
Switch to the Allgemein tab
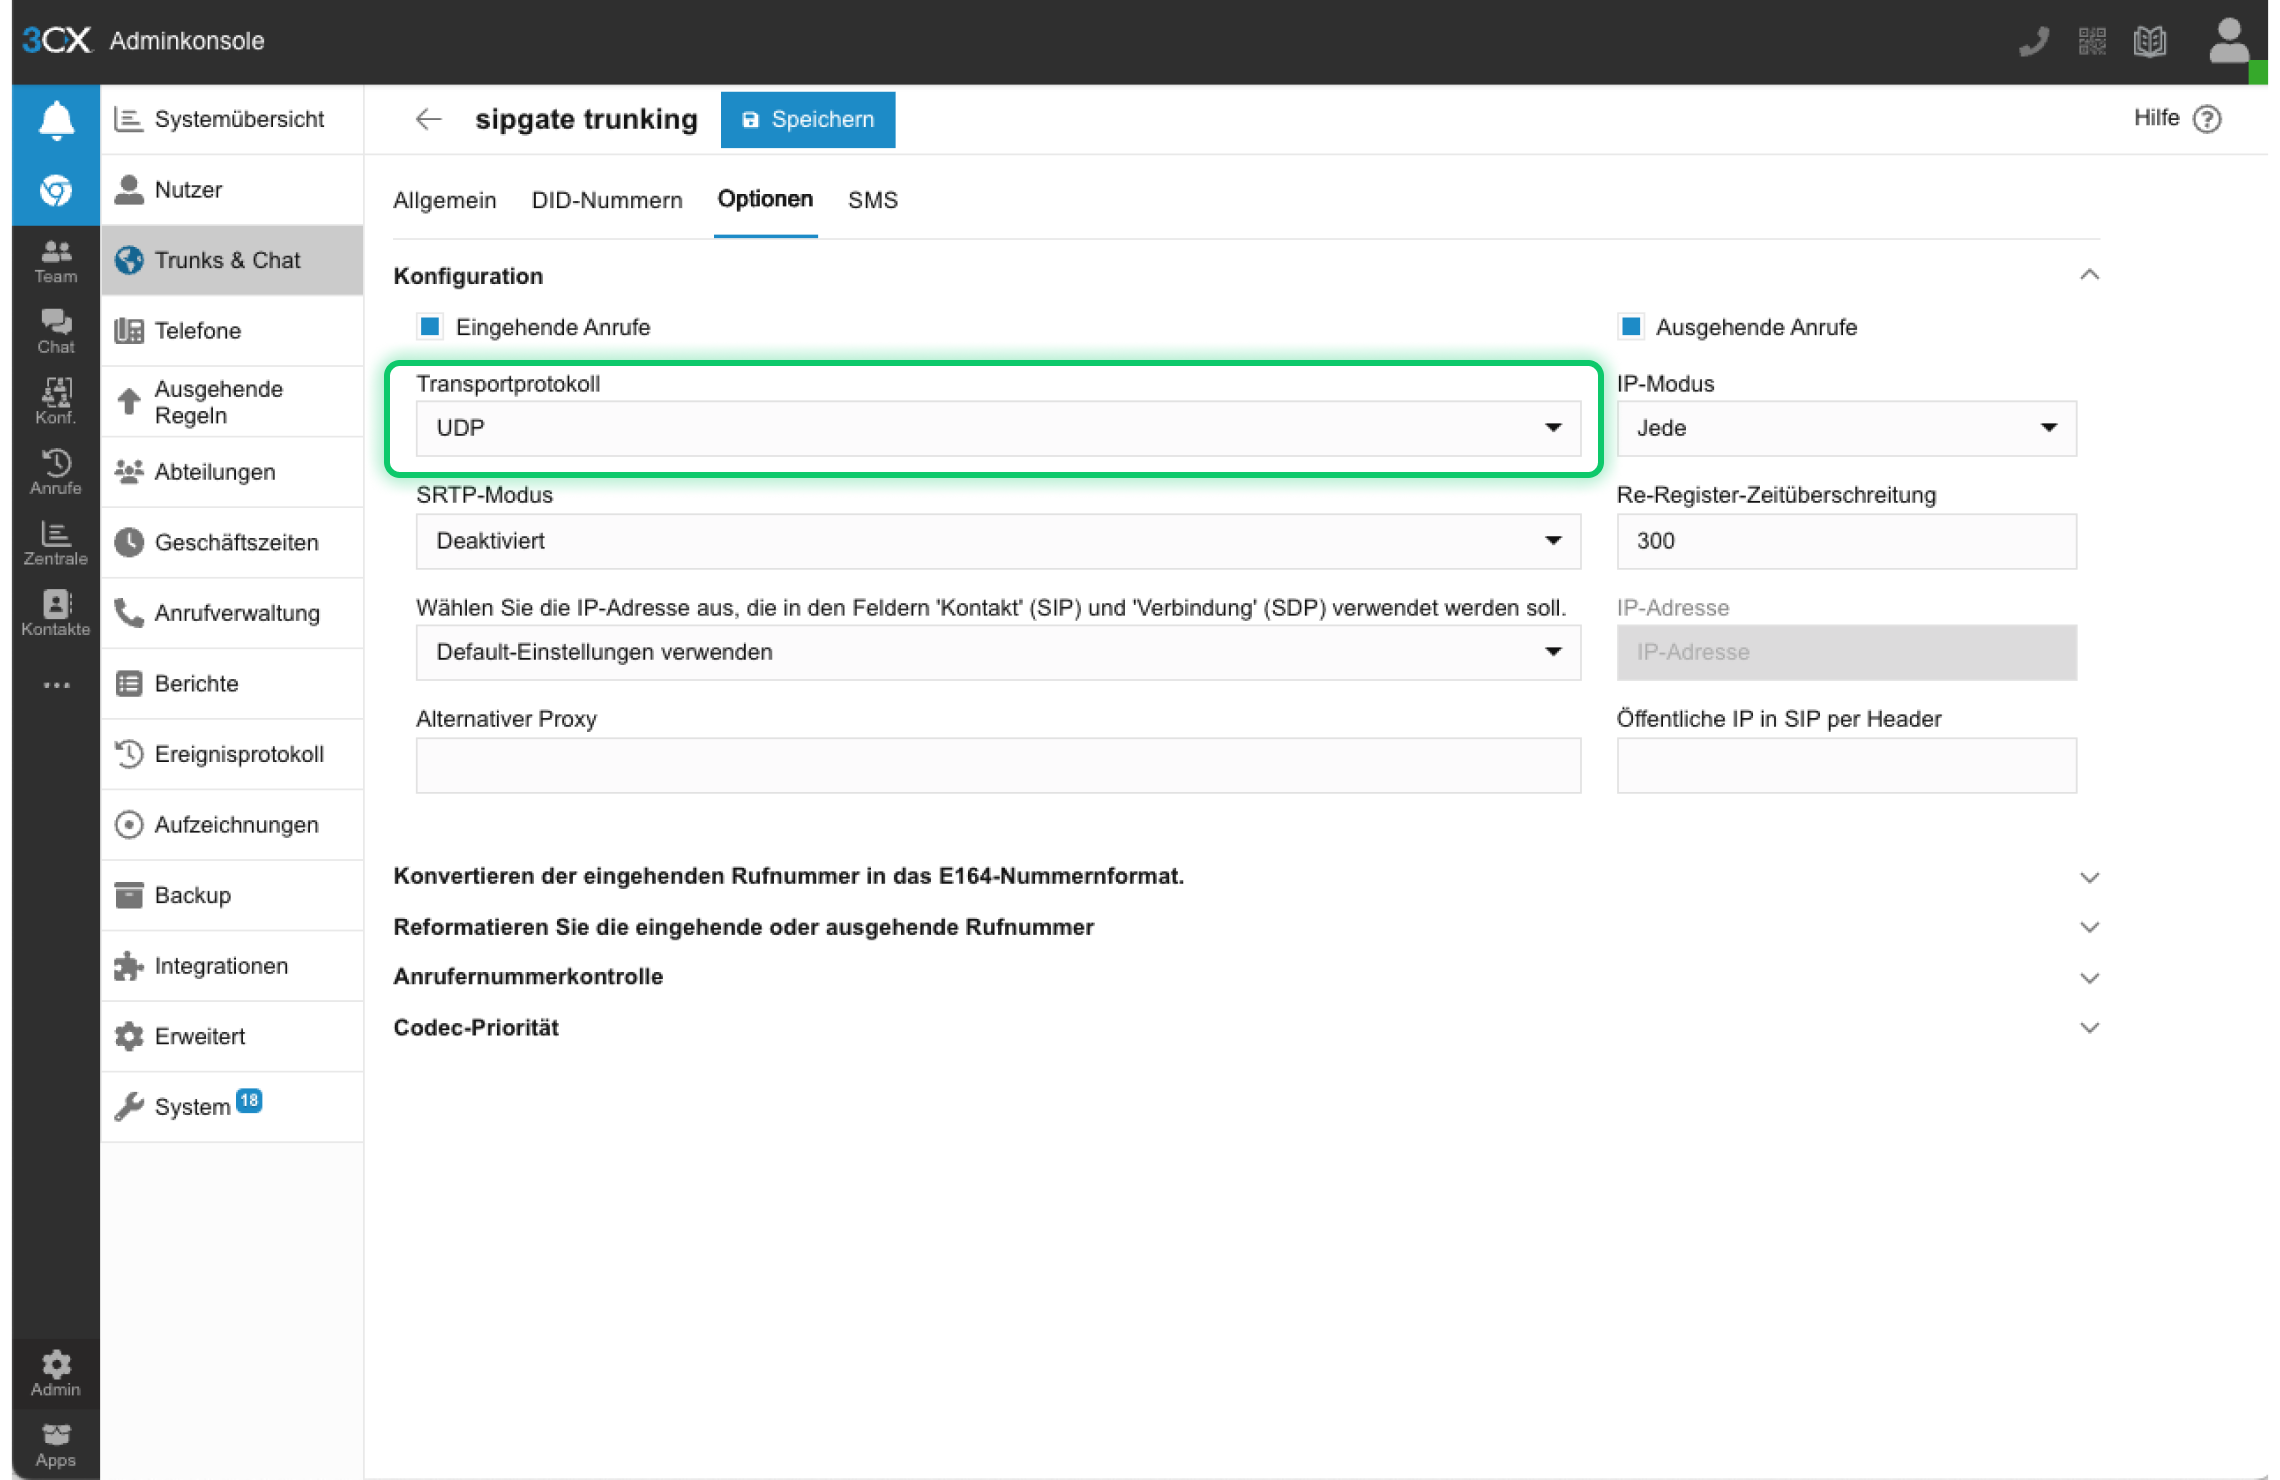point(444,200)
